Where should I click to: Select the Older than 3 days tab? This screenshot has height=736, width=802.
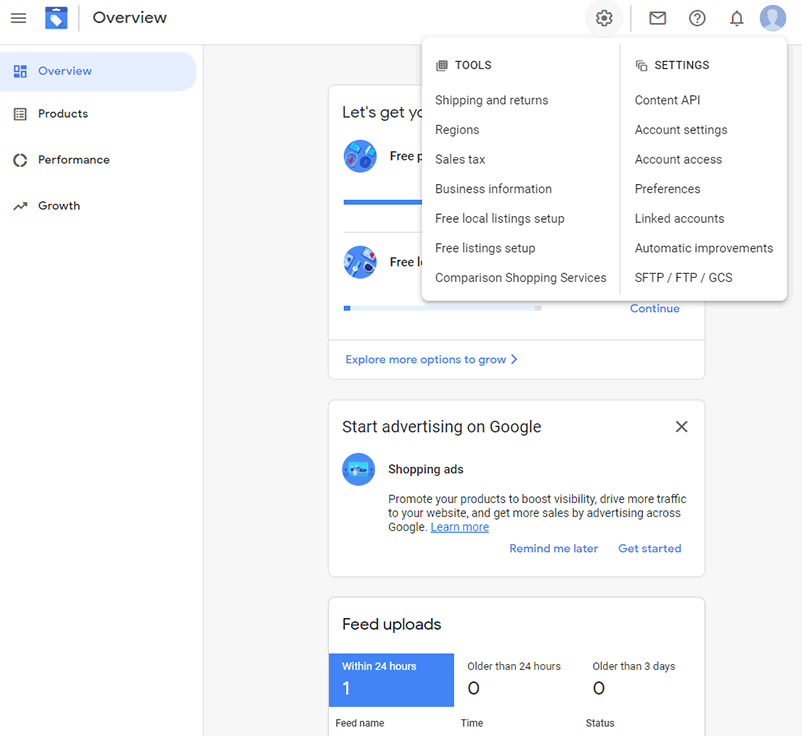pyautogui.click(x=642, y=680)
